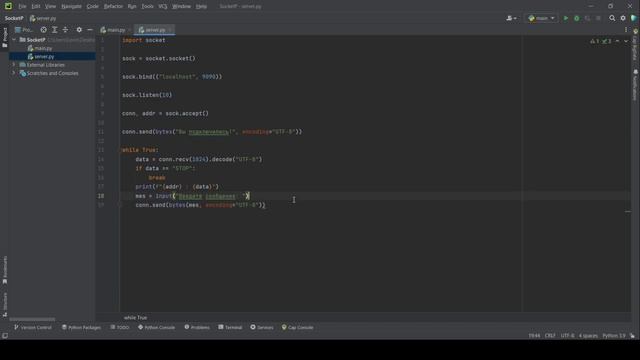Open the Project tool window stripe button
Screen dimensions: 640x360
pos(5,38)
